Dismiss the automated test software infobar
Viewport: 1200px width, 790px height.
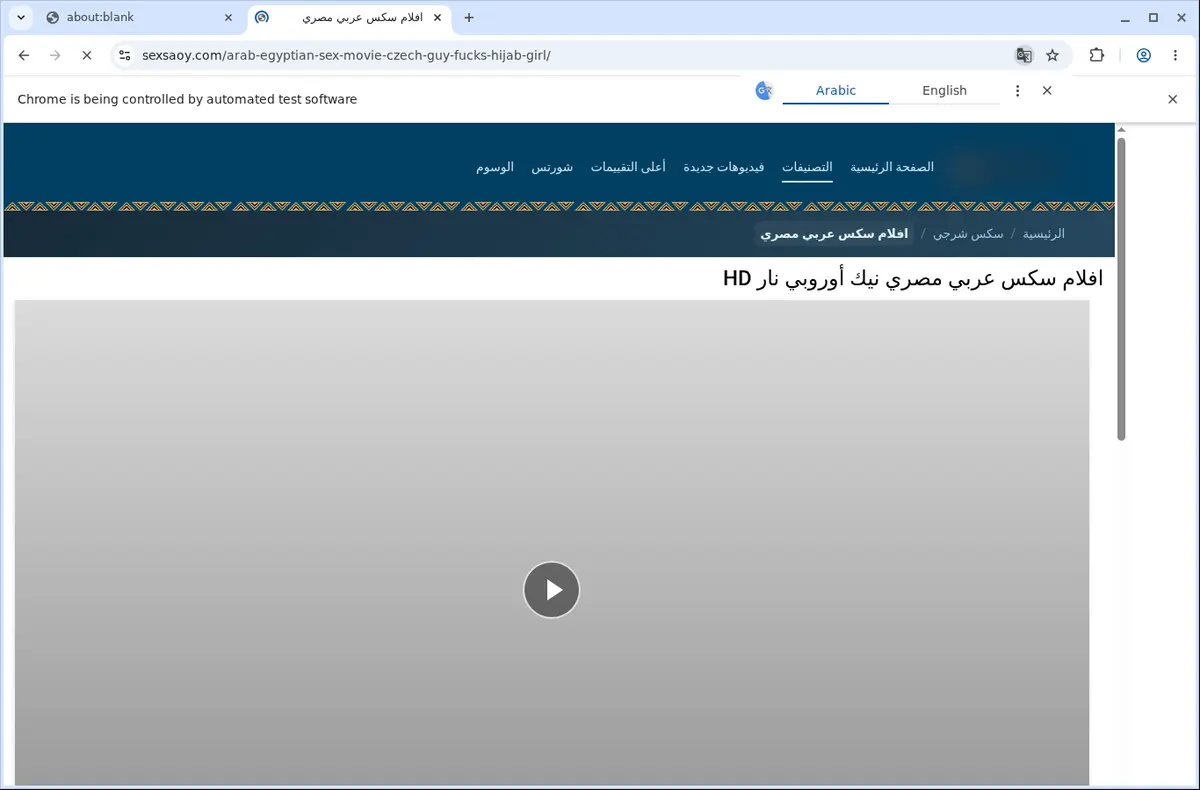pos(1173,99)
